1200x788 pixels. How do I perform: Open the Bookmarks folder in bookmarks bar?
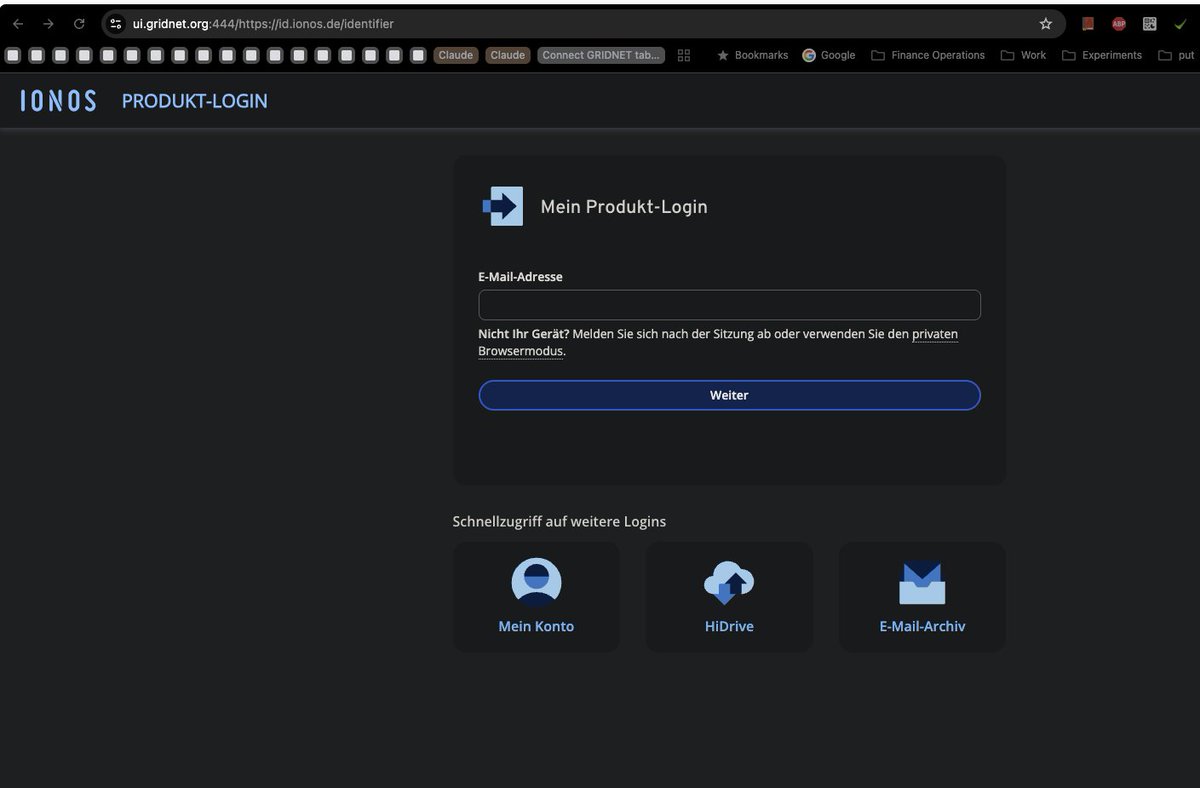click(x=752, y=55)
